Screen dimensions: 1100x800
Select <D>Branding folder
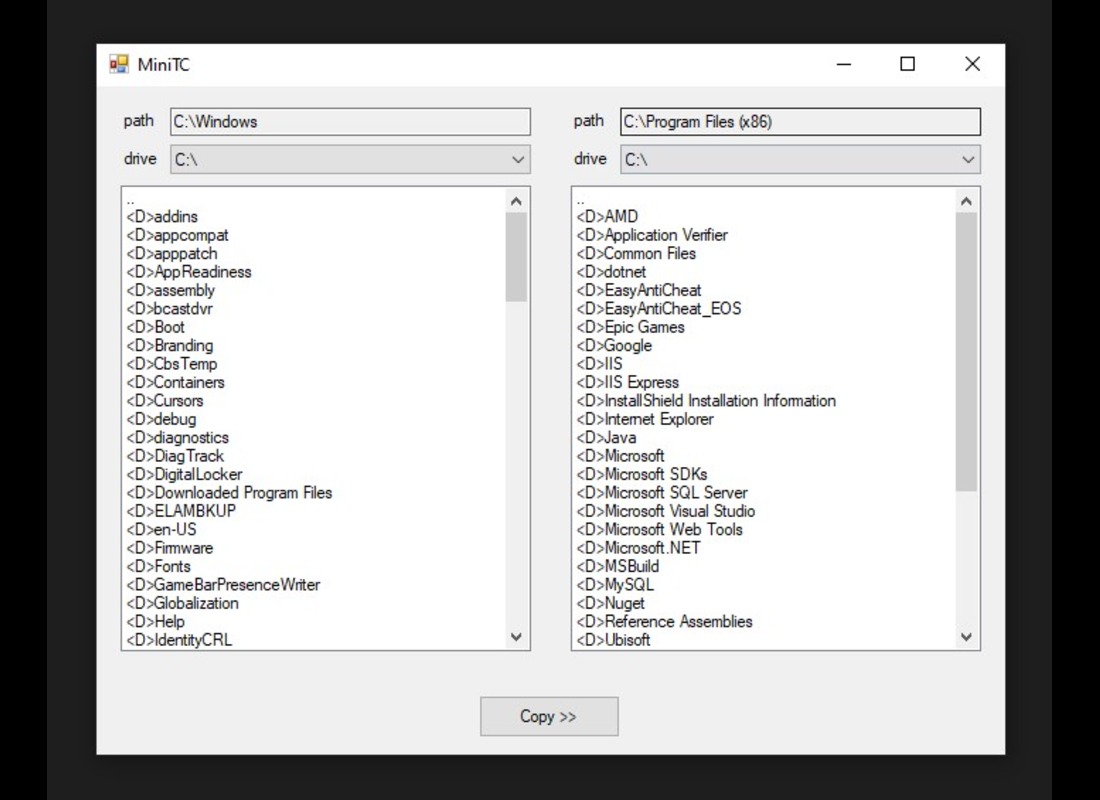point(170,345)
